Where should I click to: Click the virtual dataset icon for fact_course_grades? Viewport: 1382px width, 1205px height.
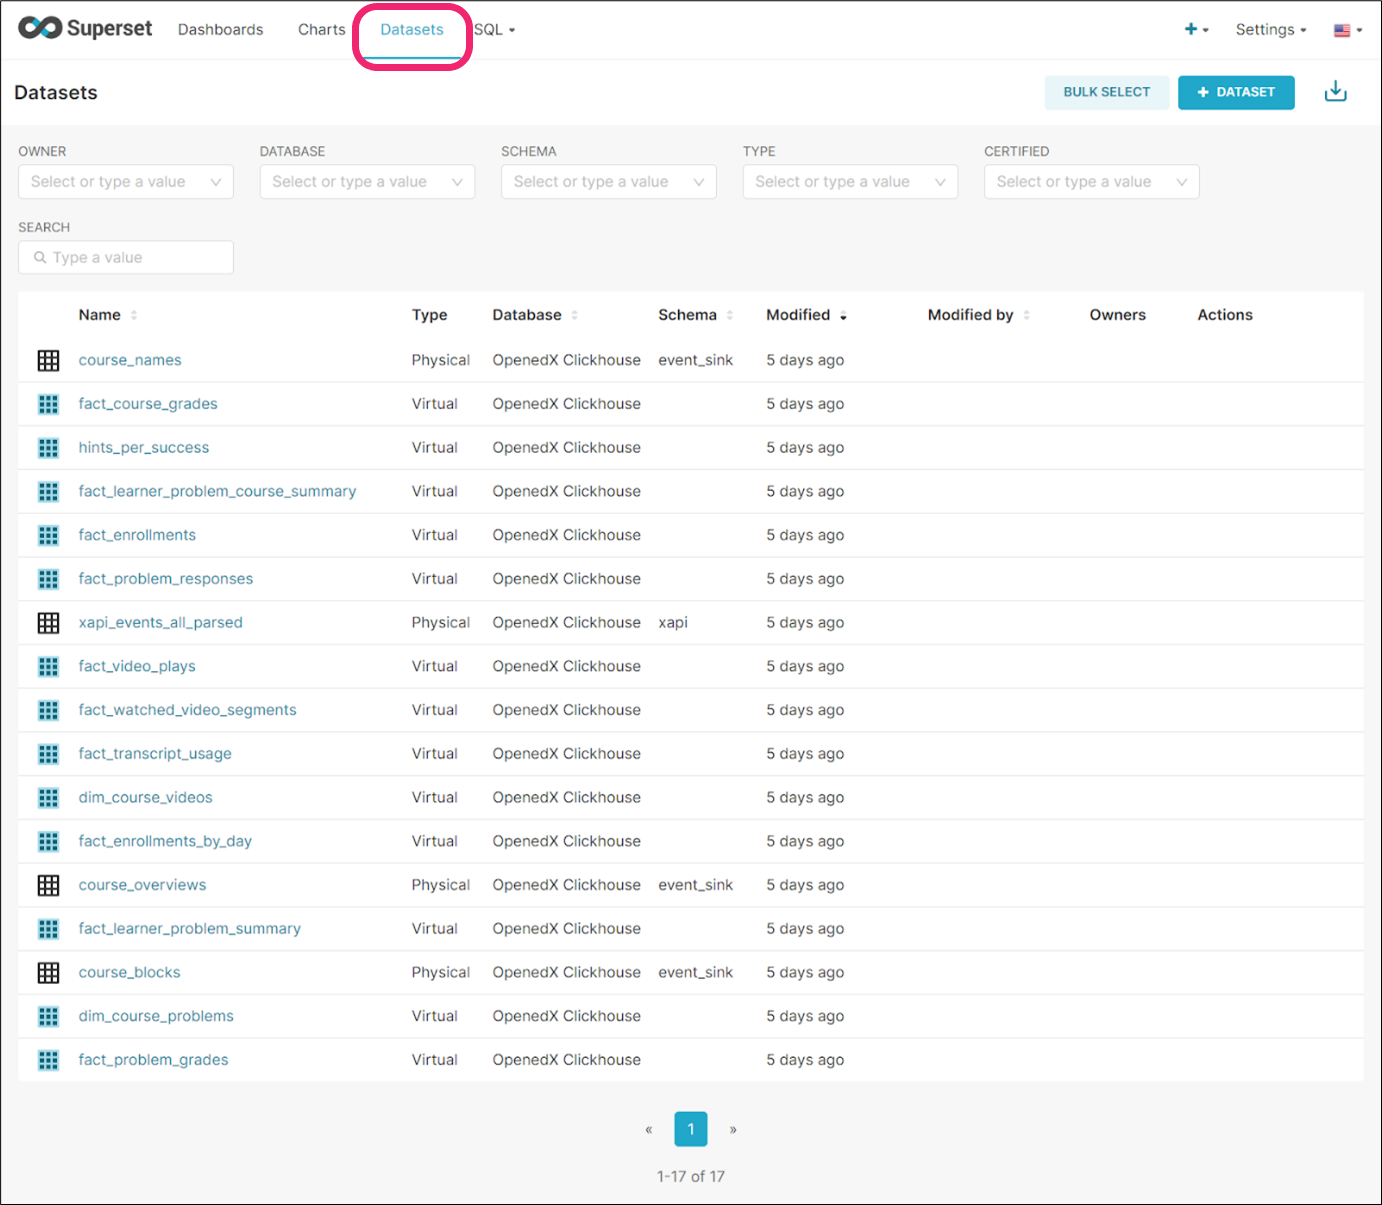pos(48,404)
